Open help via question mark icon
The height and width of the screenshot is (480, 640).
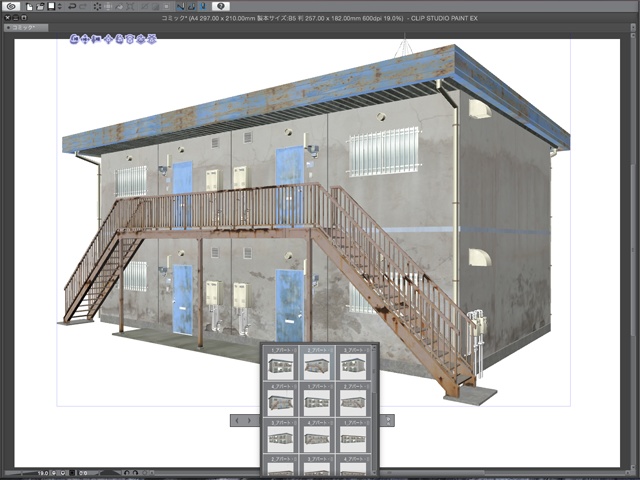click(x=220, y=7)
